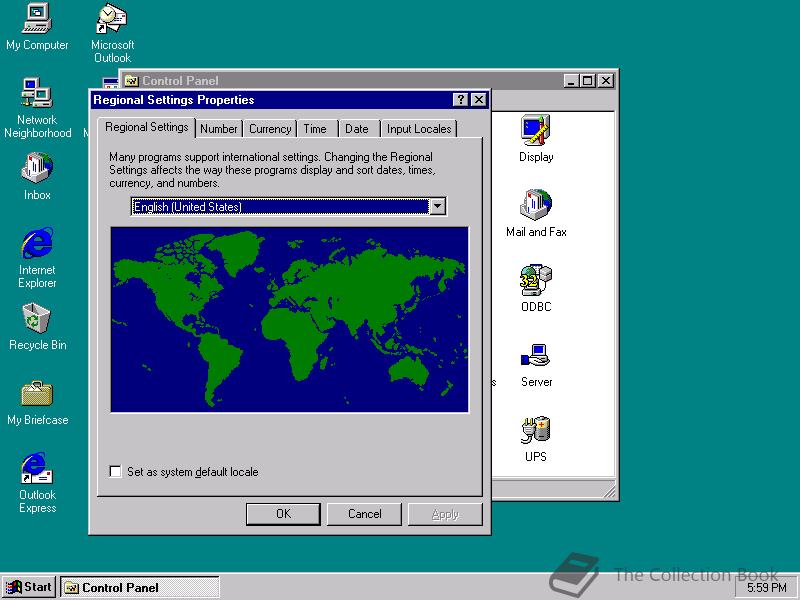Switch to the Number tab
The image size is (800, 600).
pyautogui.click(x=219, y=129)
